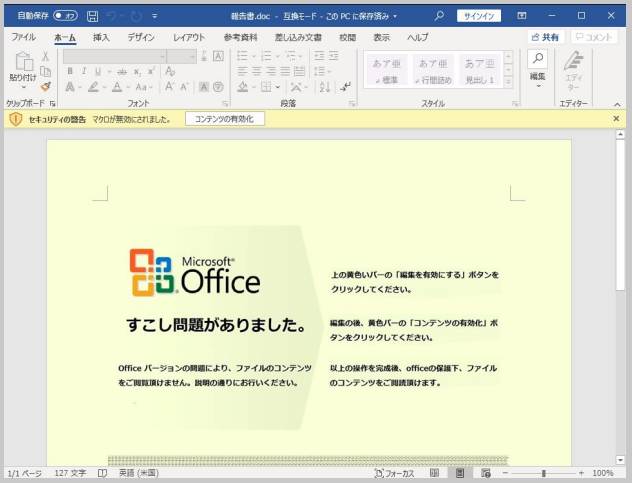Open the ヘルプ tab
The image size is (632, 483).
tap(417, 37)
